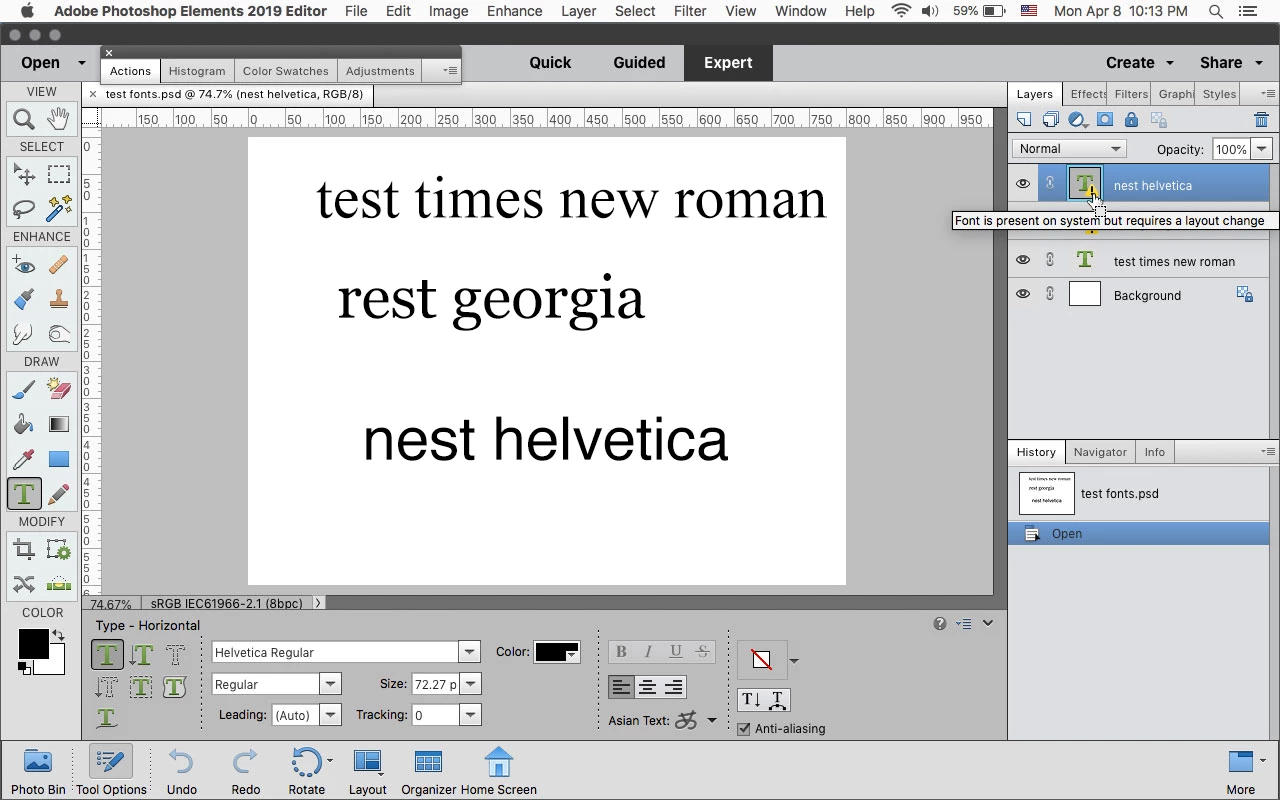Viewport: 1280px width, 800px height.
Task: Open the Enhance menu
Action: (514, 11)
